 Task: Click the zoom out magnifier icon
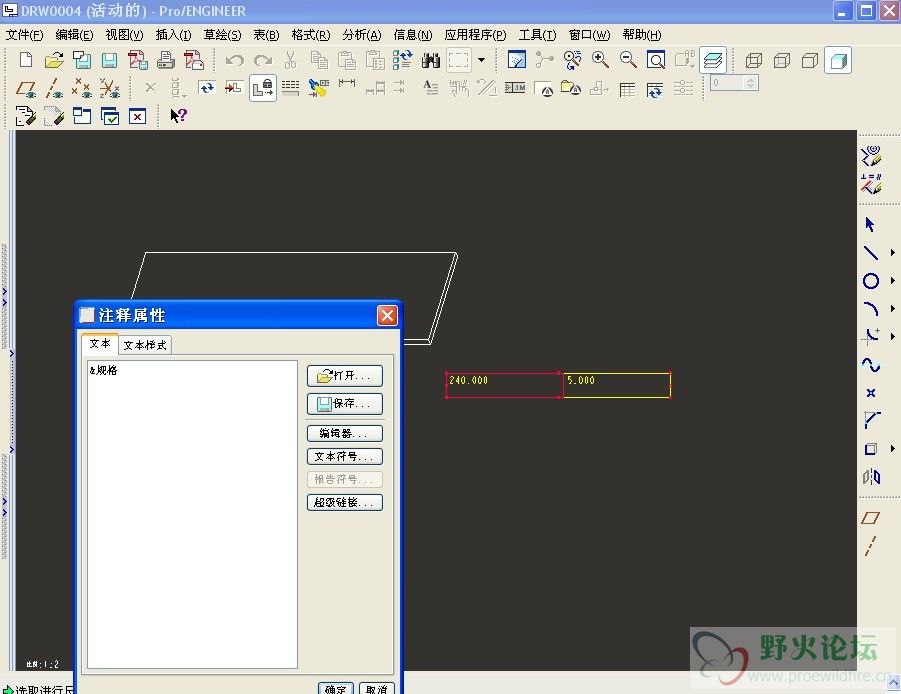[x=628, y=60]
